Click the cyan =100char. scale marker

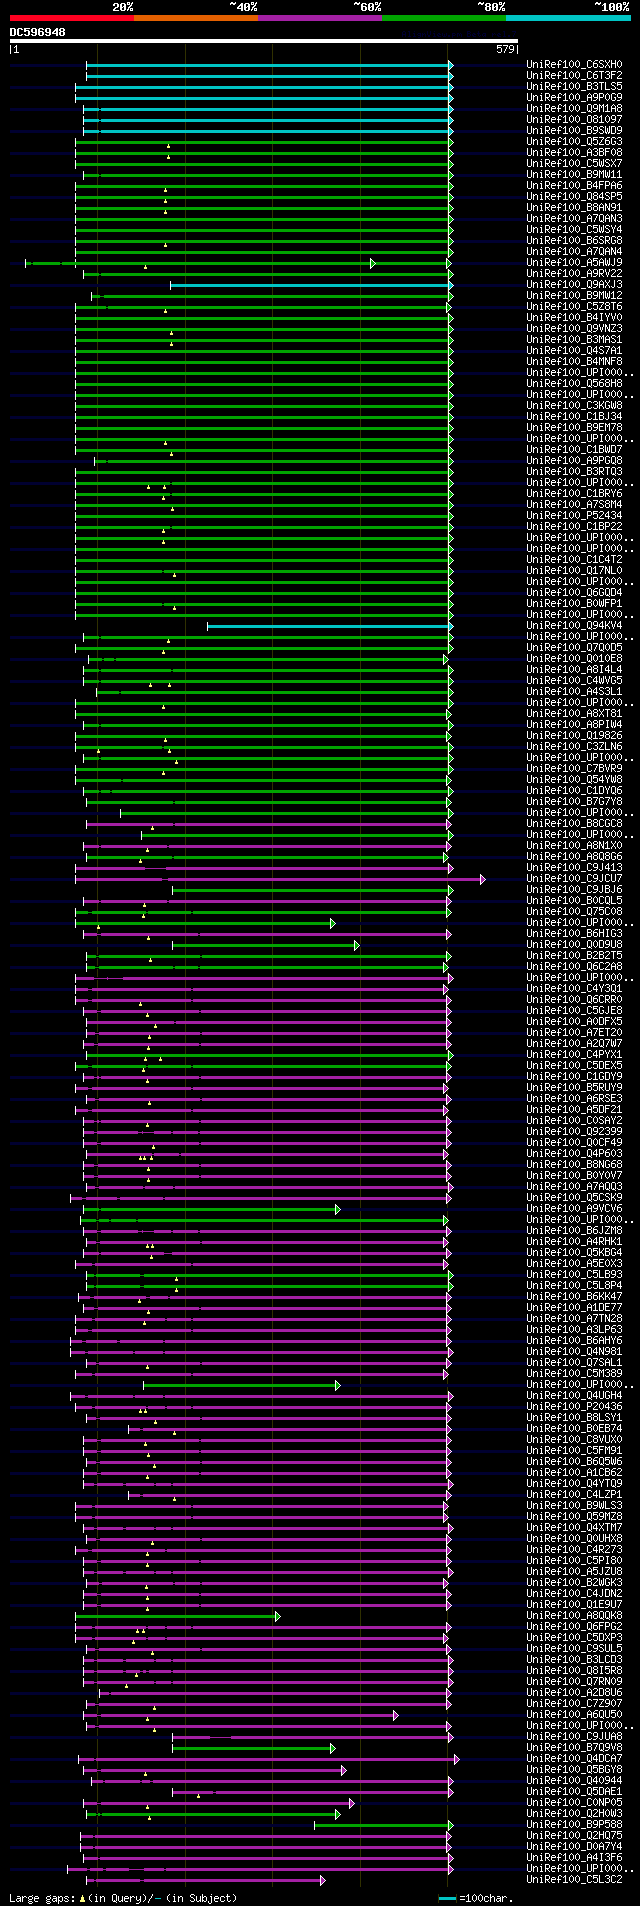tap(447, 1898)
